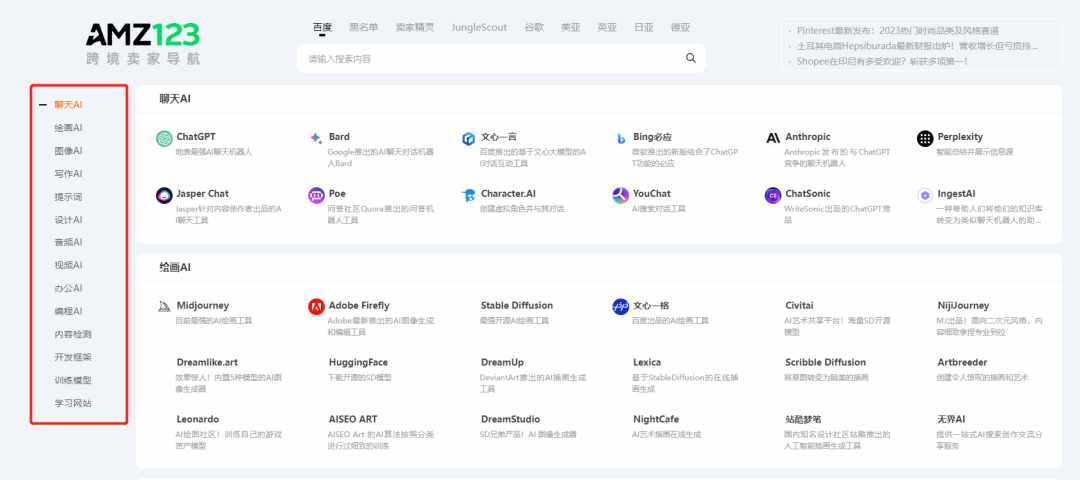
Task: Select the 百度 search tab
Action: click(x=322, y=28)
